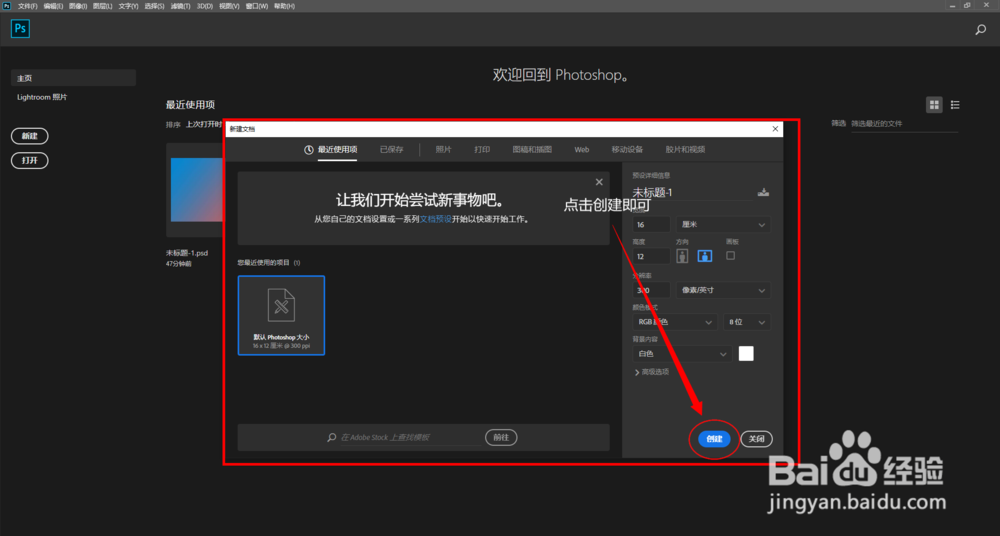Viewport: 1000px width, 536px height.
Task: Open the 像素/英寸 resolution unit dropdown
Action: 723,290
